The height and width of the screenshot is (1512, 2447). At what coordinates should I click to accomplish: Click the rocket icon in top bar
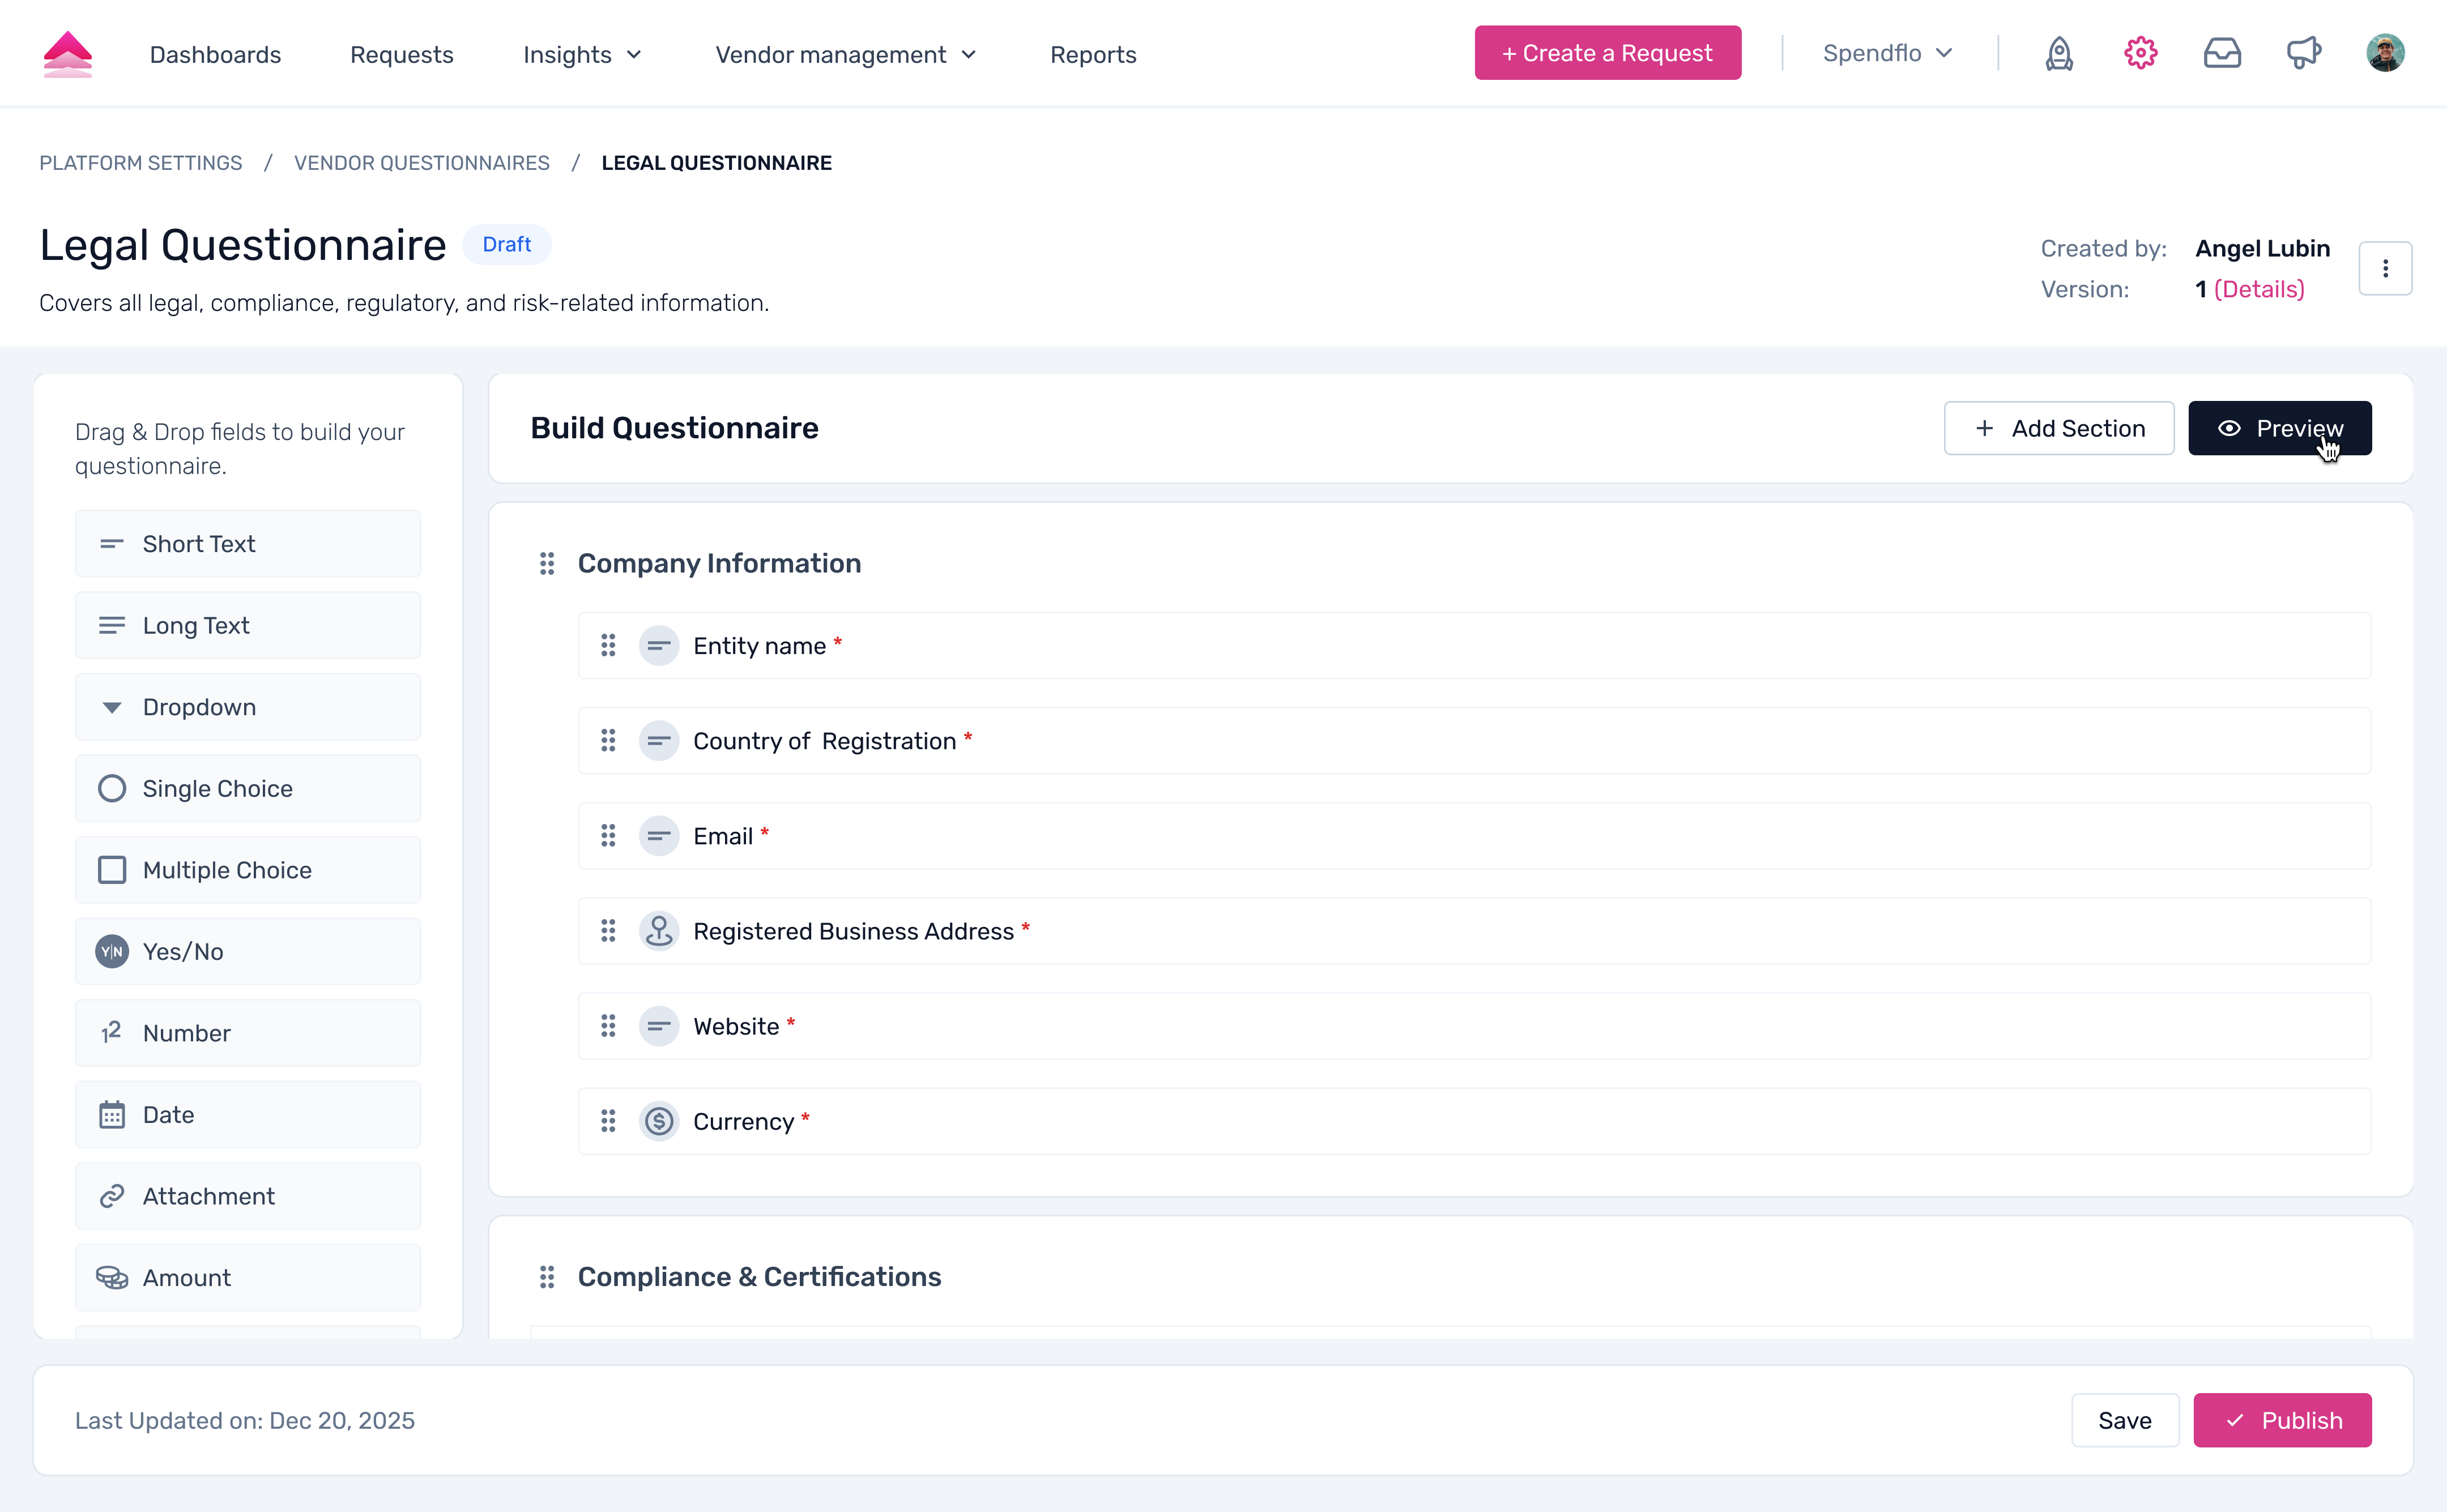(2059, 53)
